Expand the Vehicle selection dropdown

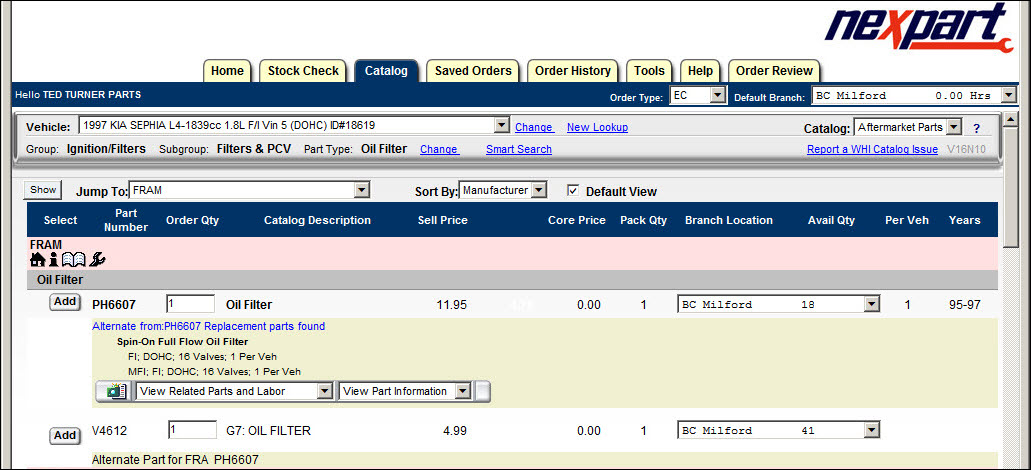pos(502,126)
